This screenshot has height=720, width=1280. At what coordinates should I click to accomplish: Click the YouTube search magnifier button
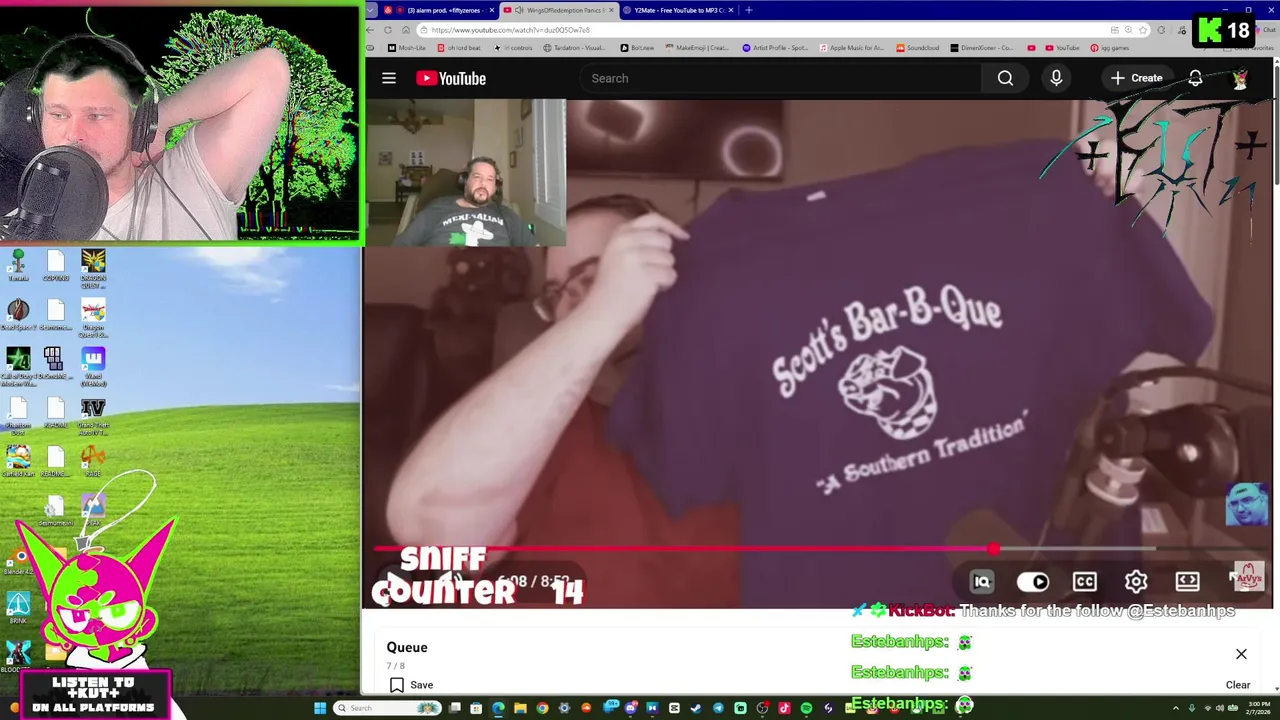[1005, 78]
